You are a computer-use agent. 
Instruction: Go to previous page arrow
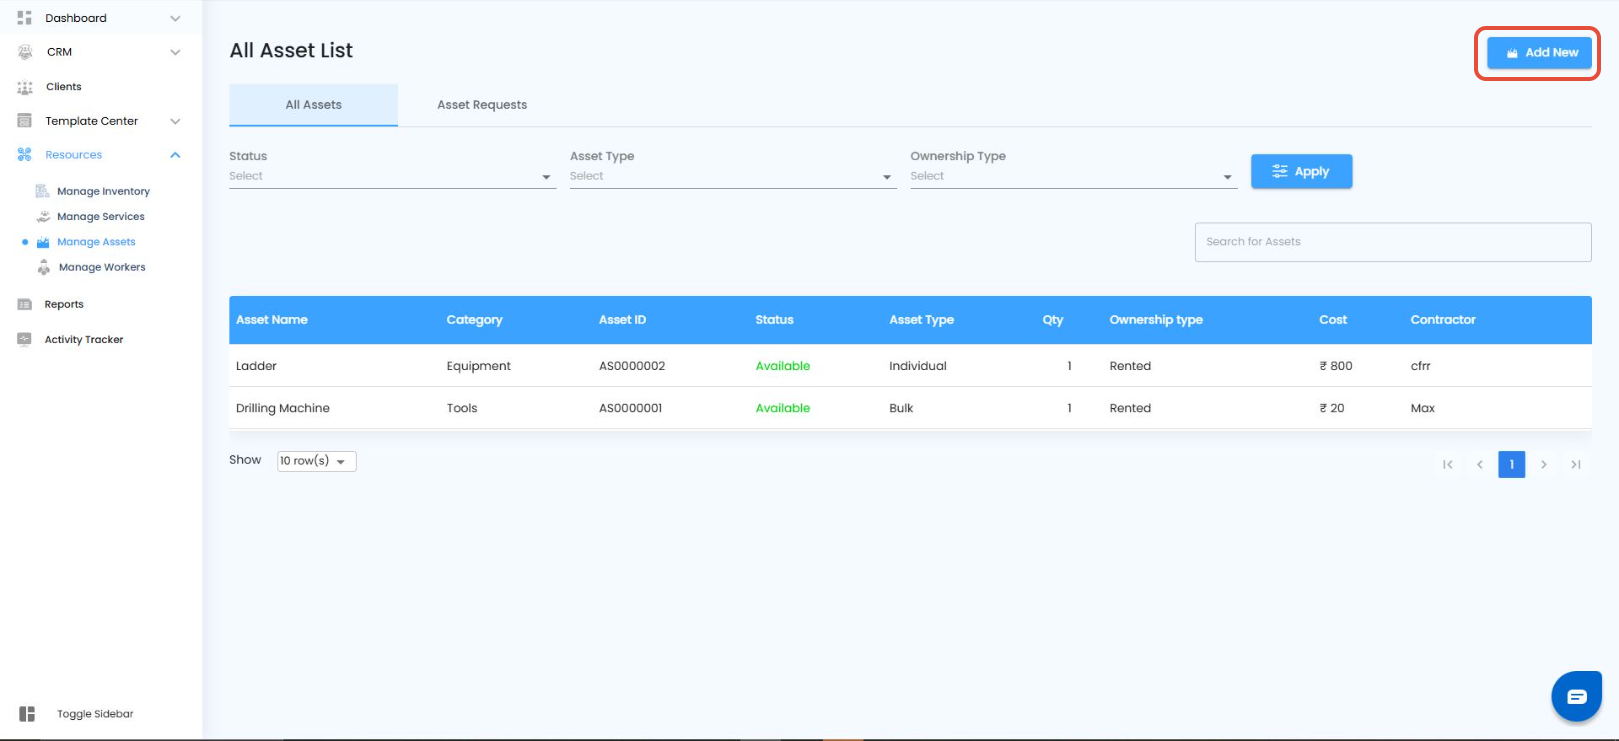click(1480, 464)
